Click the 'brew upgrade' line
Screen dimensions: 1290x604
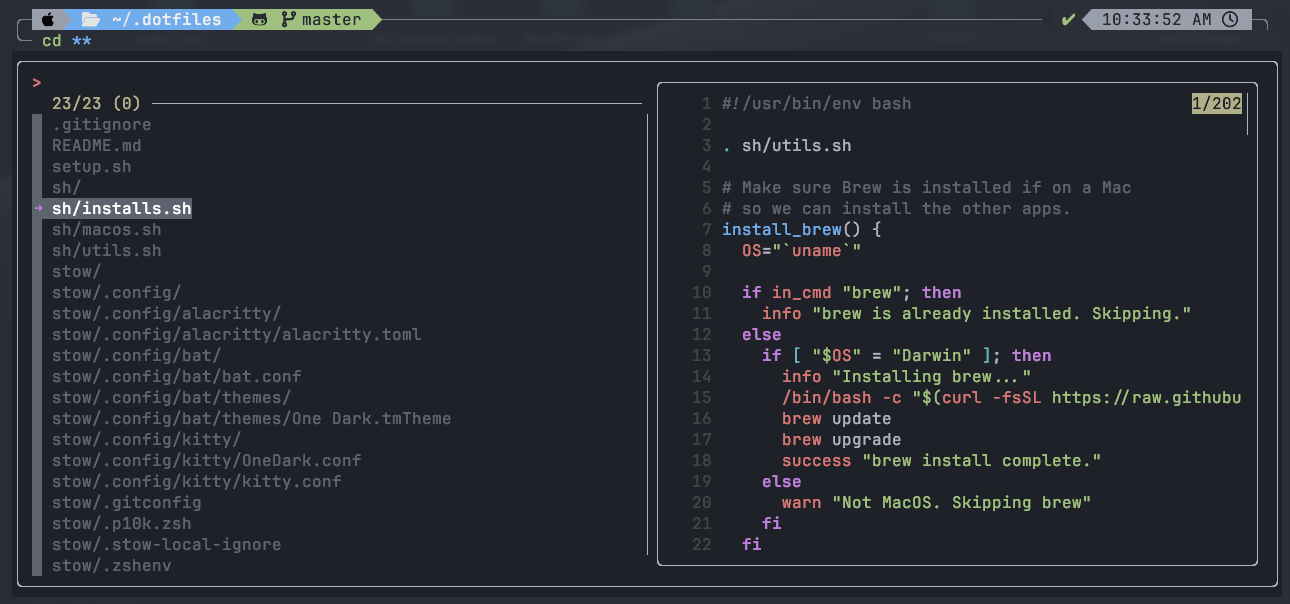click(x=842, y=439)
